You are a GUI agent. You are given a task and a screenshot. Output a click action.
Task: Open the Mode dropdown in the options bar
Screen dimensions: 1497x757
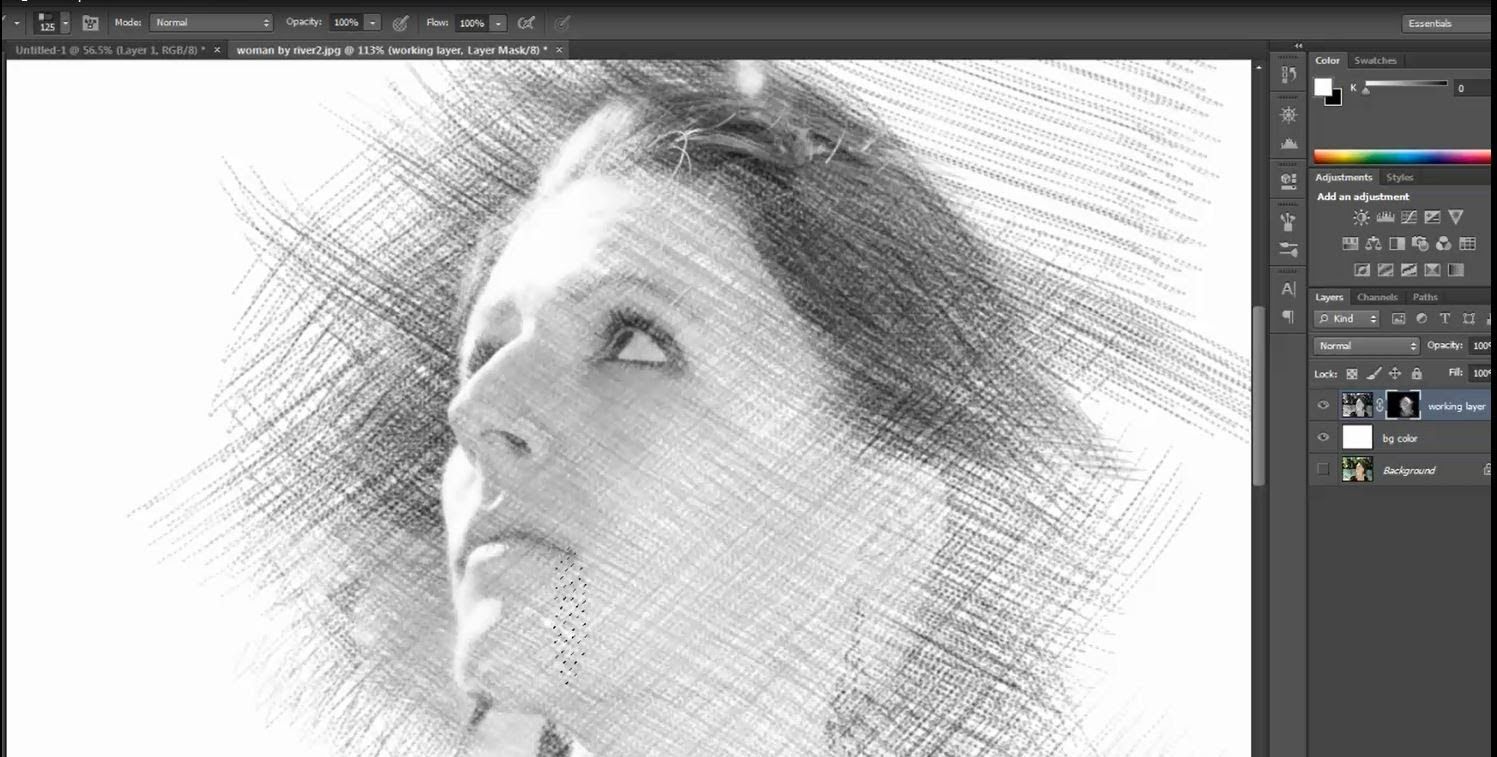tap(210, 22)
